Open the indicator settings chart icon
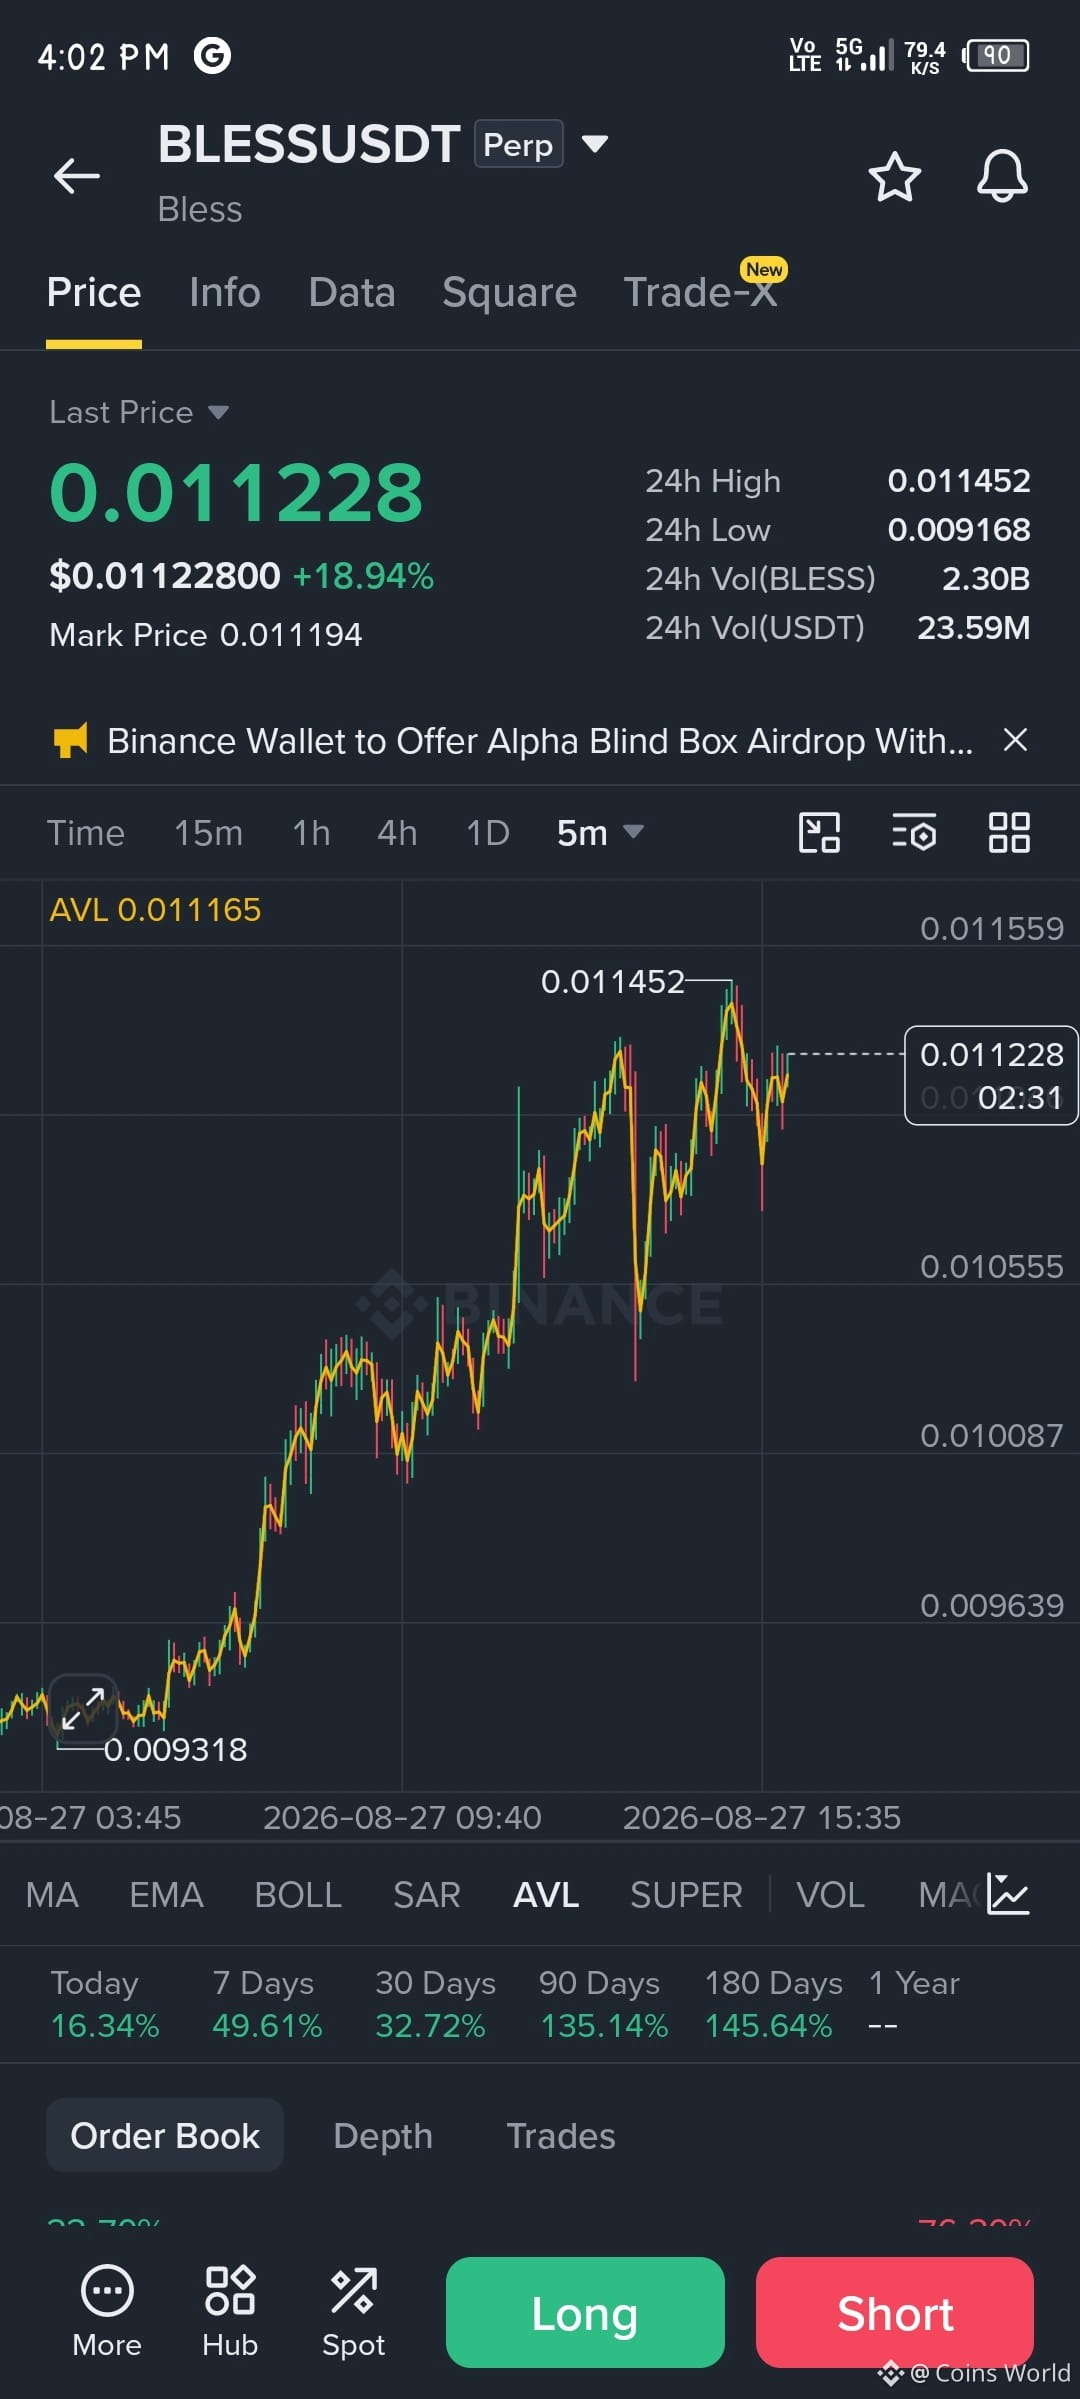This screenshot has width=1080, height=2399. [1008, 1894]
